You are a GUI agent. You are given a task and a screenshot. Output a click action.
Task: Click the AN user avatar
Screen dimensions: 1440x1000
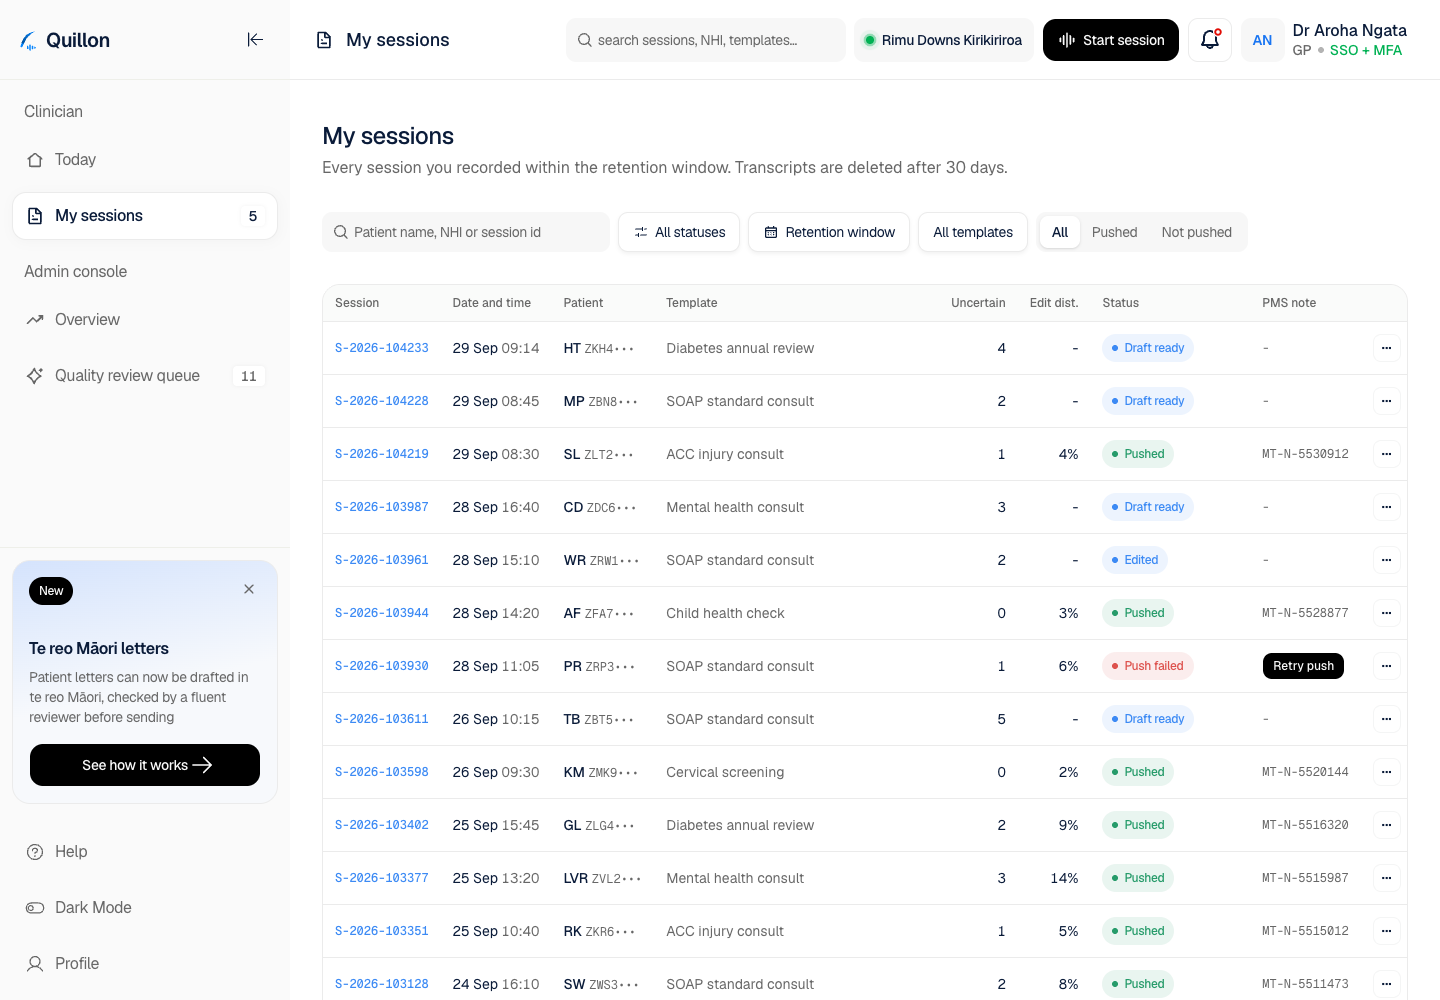[x=1262, y=40]
